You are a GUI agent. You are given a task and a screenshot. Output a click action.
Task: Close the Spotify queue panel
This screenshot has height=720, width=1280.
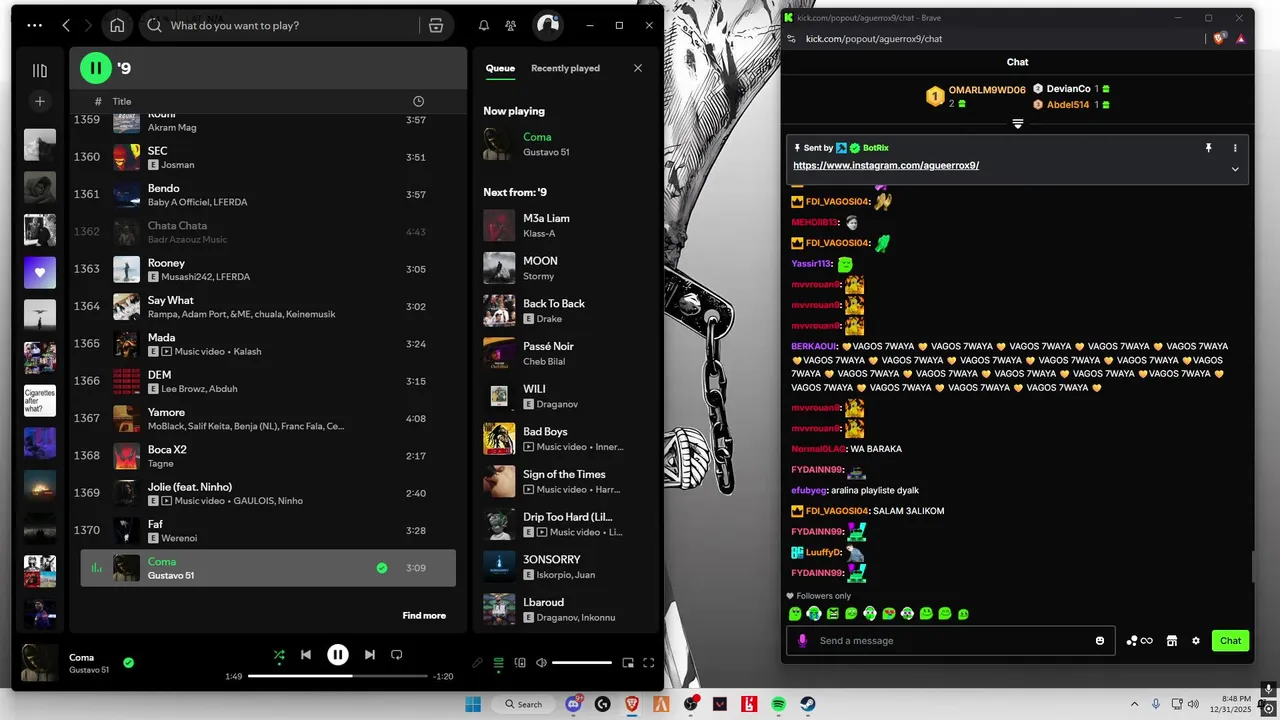tap(638, 68)
